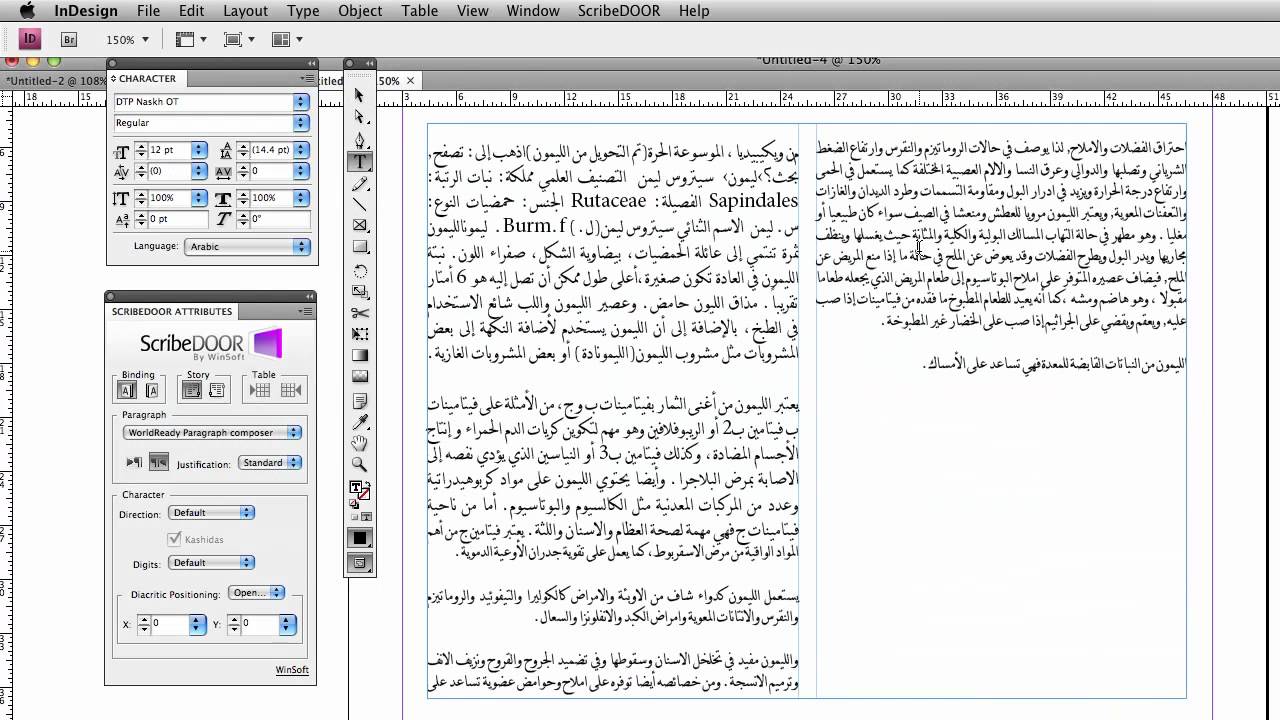Open the Character panel flyout menu

click(x=308, y=78)
